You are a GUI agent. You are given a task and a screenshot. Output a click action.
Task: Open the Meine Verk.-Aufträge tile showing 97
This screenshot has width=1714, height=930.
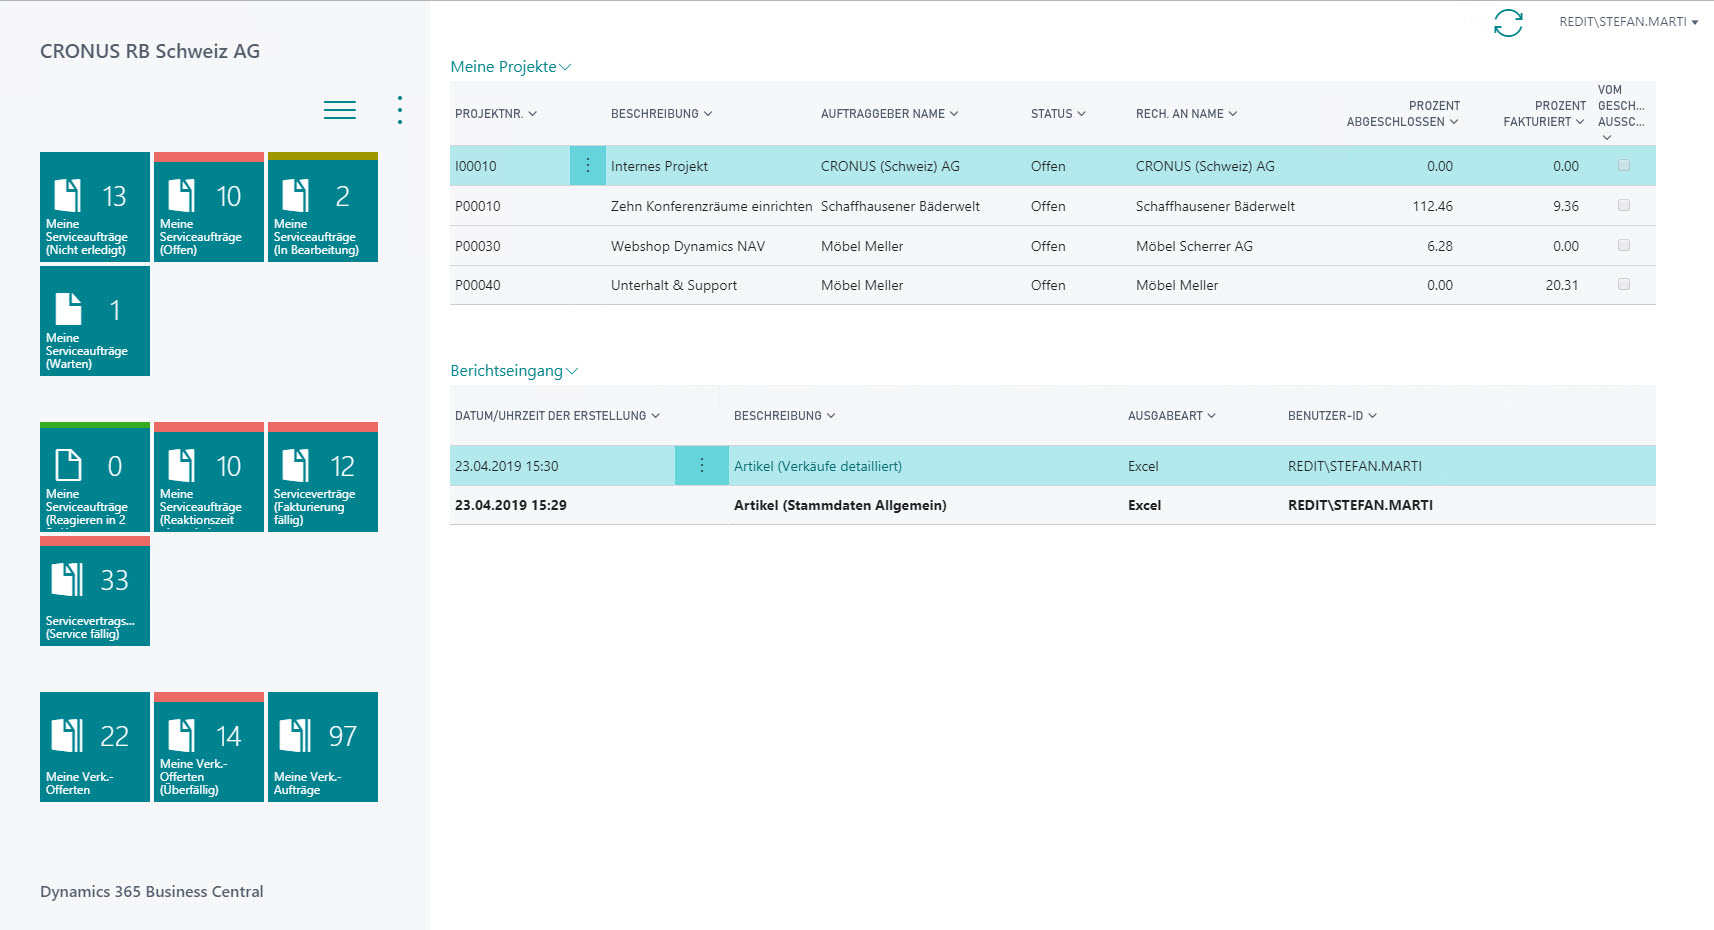(323, 747)
